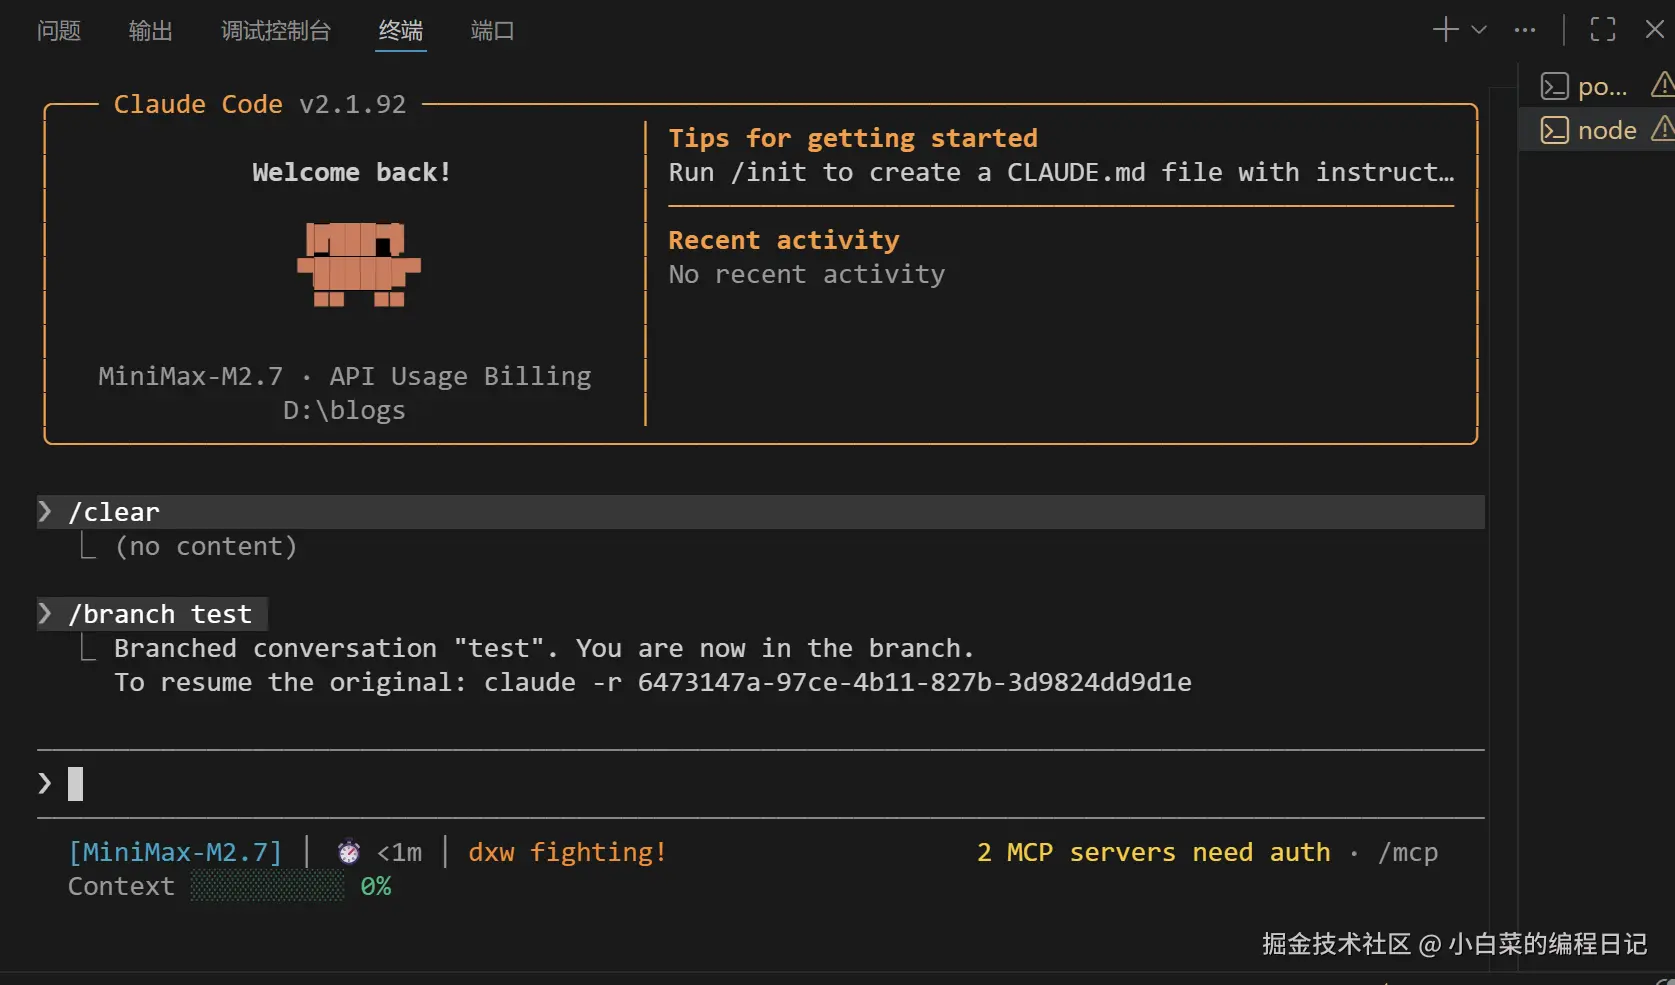Click "2 MCP servers need auth" notice

point(1153,852)
